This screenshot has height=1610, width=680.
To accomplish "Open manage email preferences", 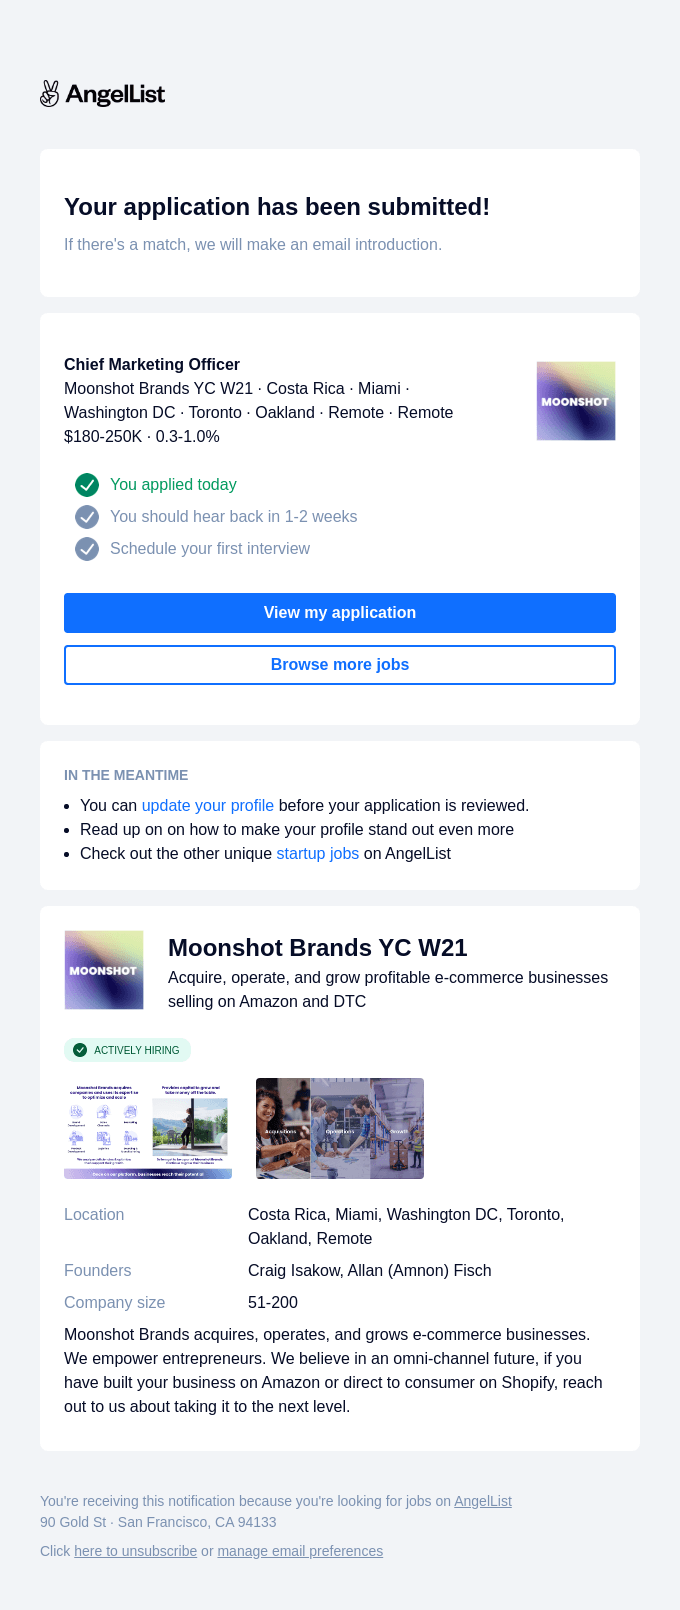I will coord(300,1551).
